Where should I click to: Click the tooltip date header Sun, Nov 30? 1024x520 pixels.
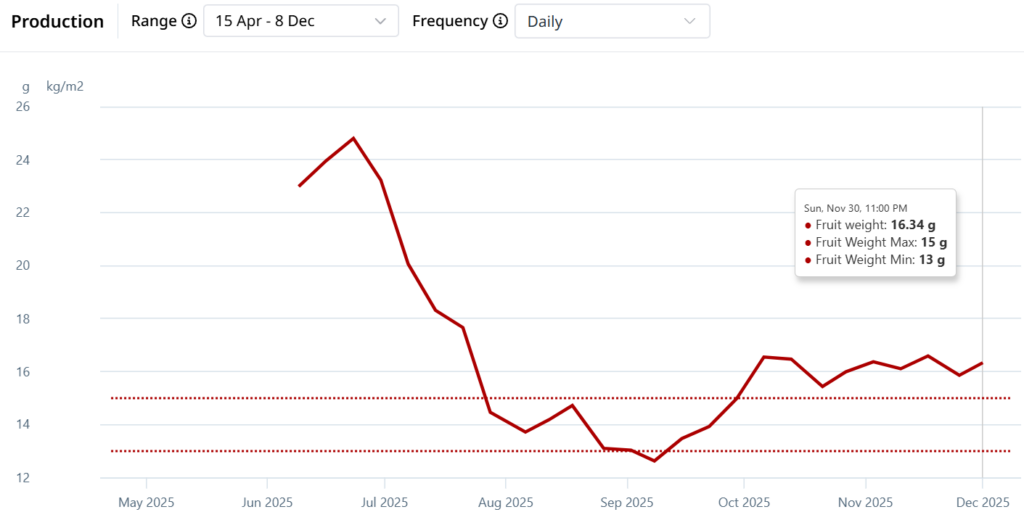(855, 207)
